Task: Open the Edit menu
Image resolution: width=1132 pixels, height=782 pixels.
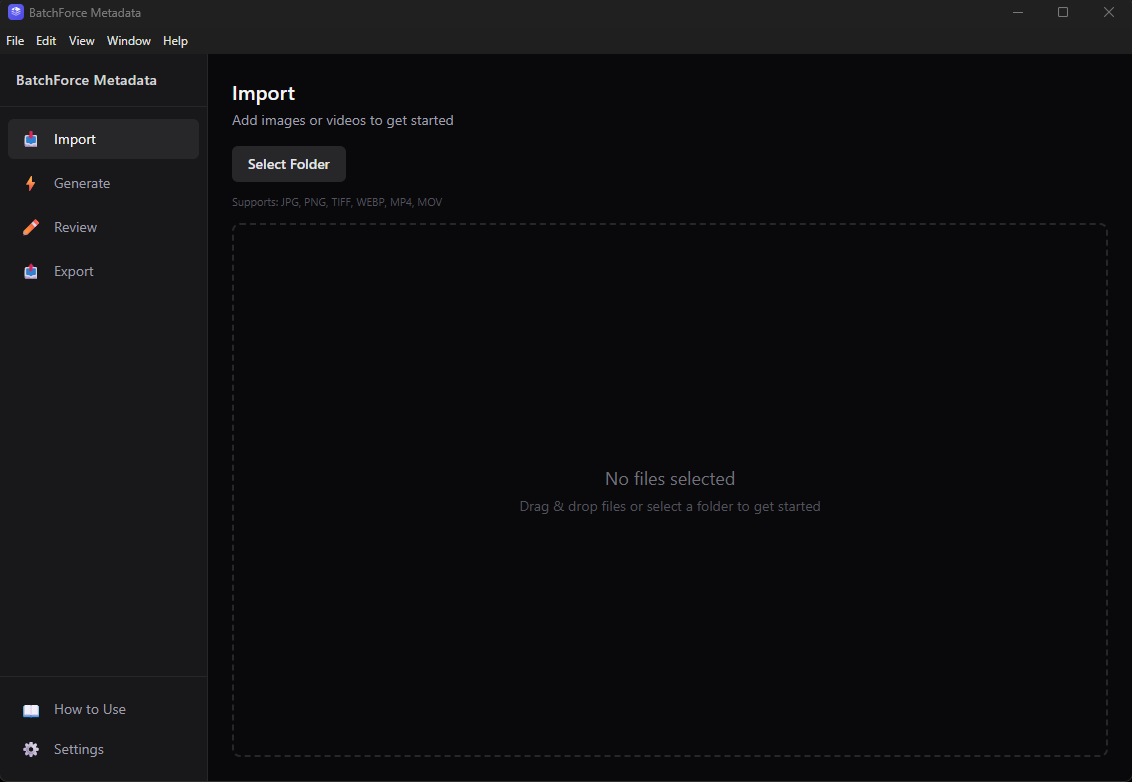Action: pos(46,41)
